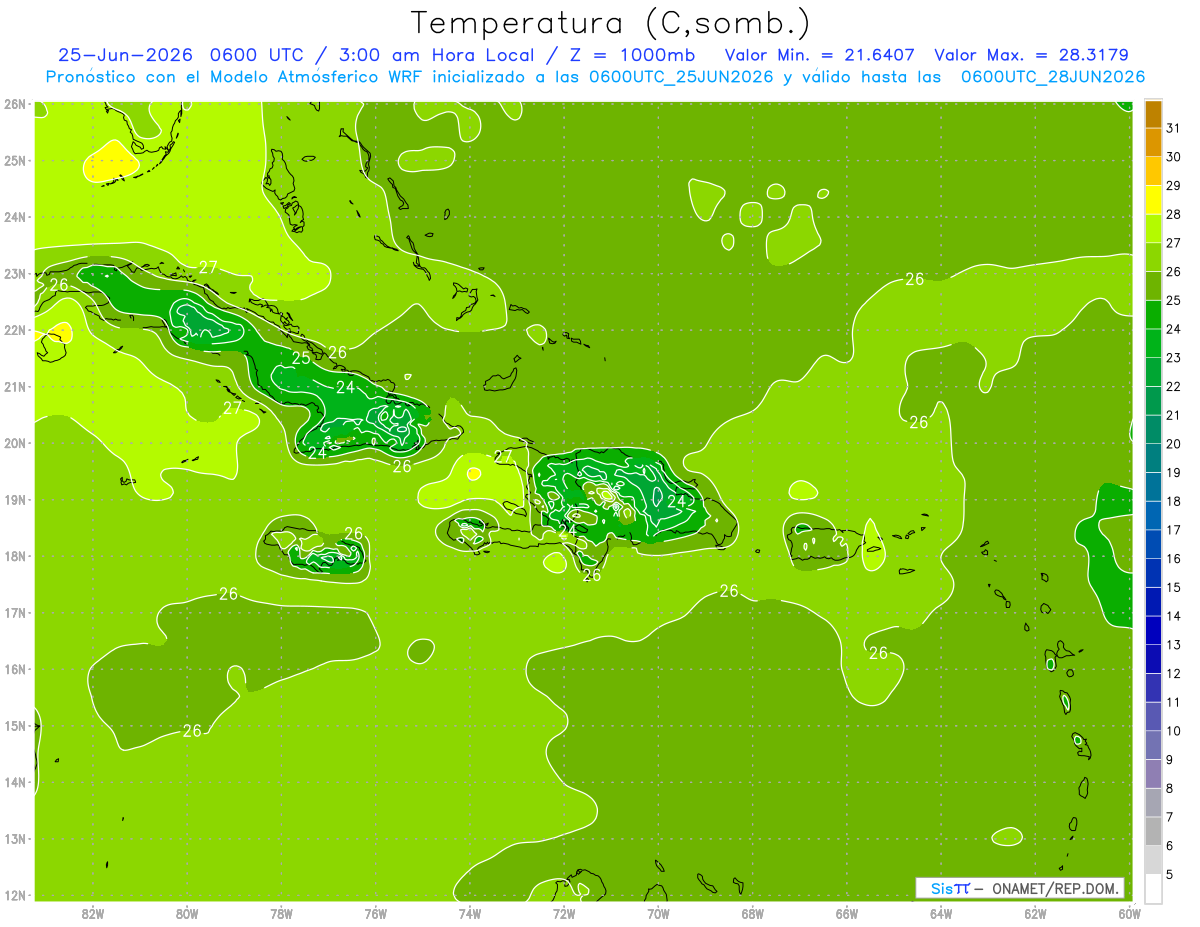Click the legend swatch between 26 and 27

[1153, 257]
